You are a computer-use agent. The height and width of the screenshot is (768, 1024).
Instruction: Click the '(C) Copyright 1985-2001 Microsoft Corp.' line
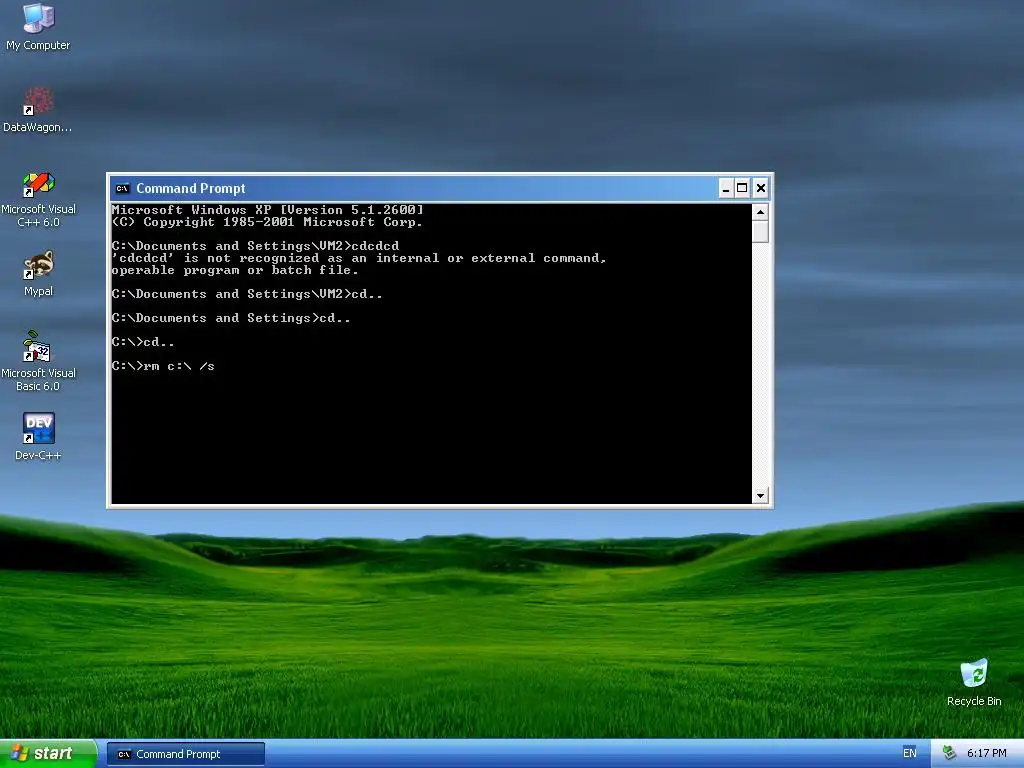tap(267, 222)
